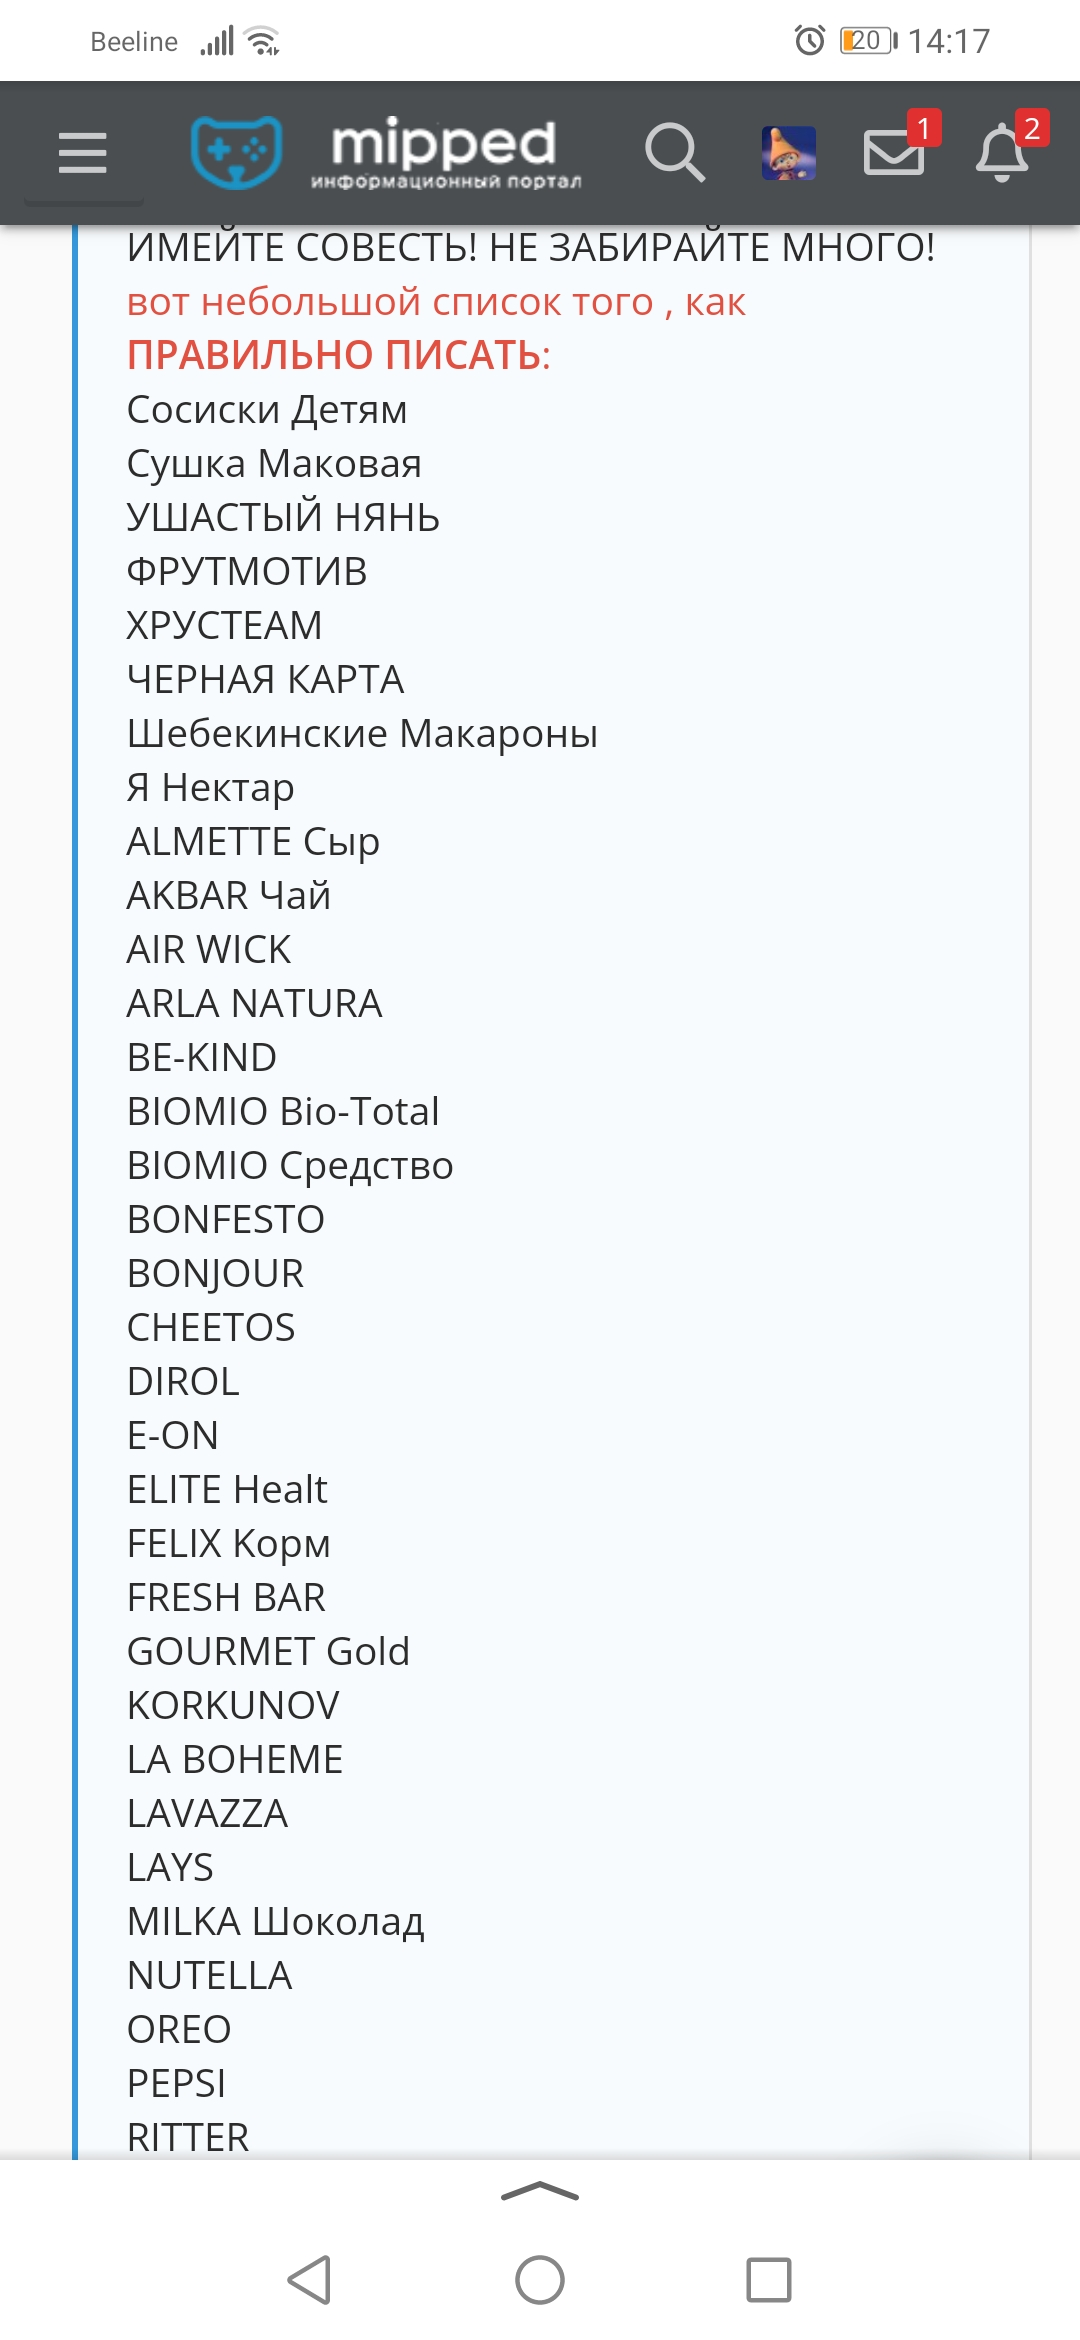This screenshot has height=2340, width=1080.
Task: Tap the alarm clock status icon
Action: pos(810,40)
